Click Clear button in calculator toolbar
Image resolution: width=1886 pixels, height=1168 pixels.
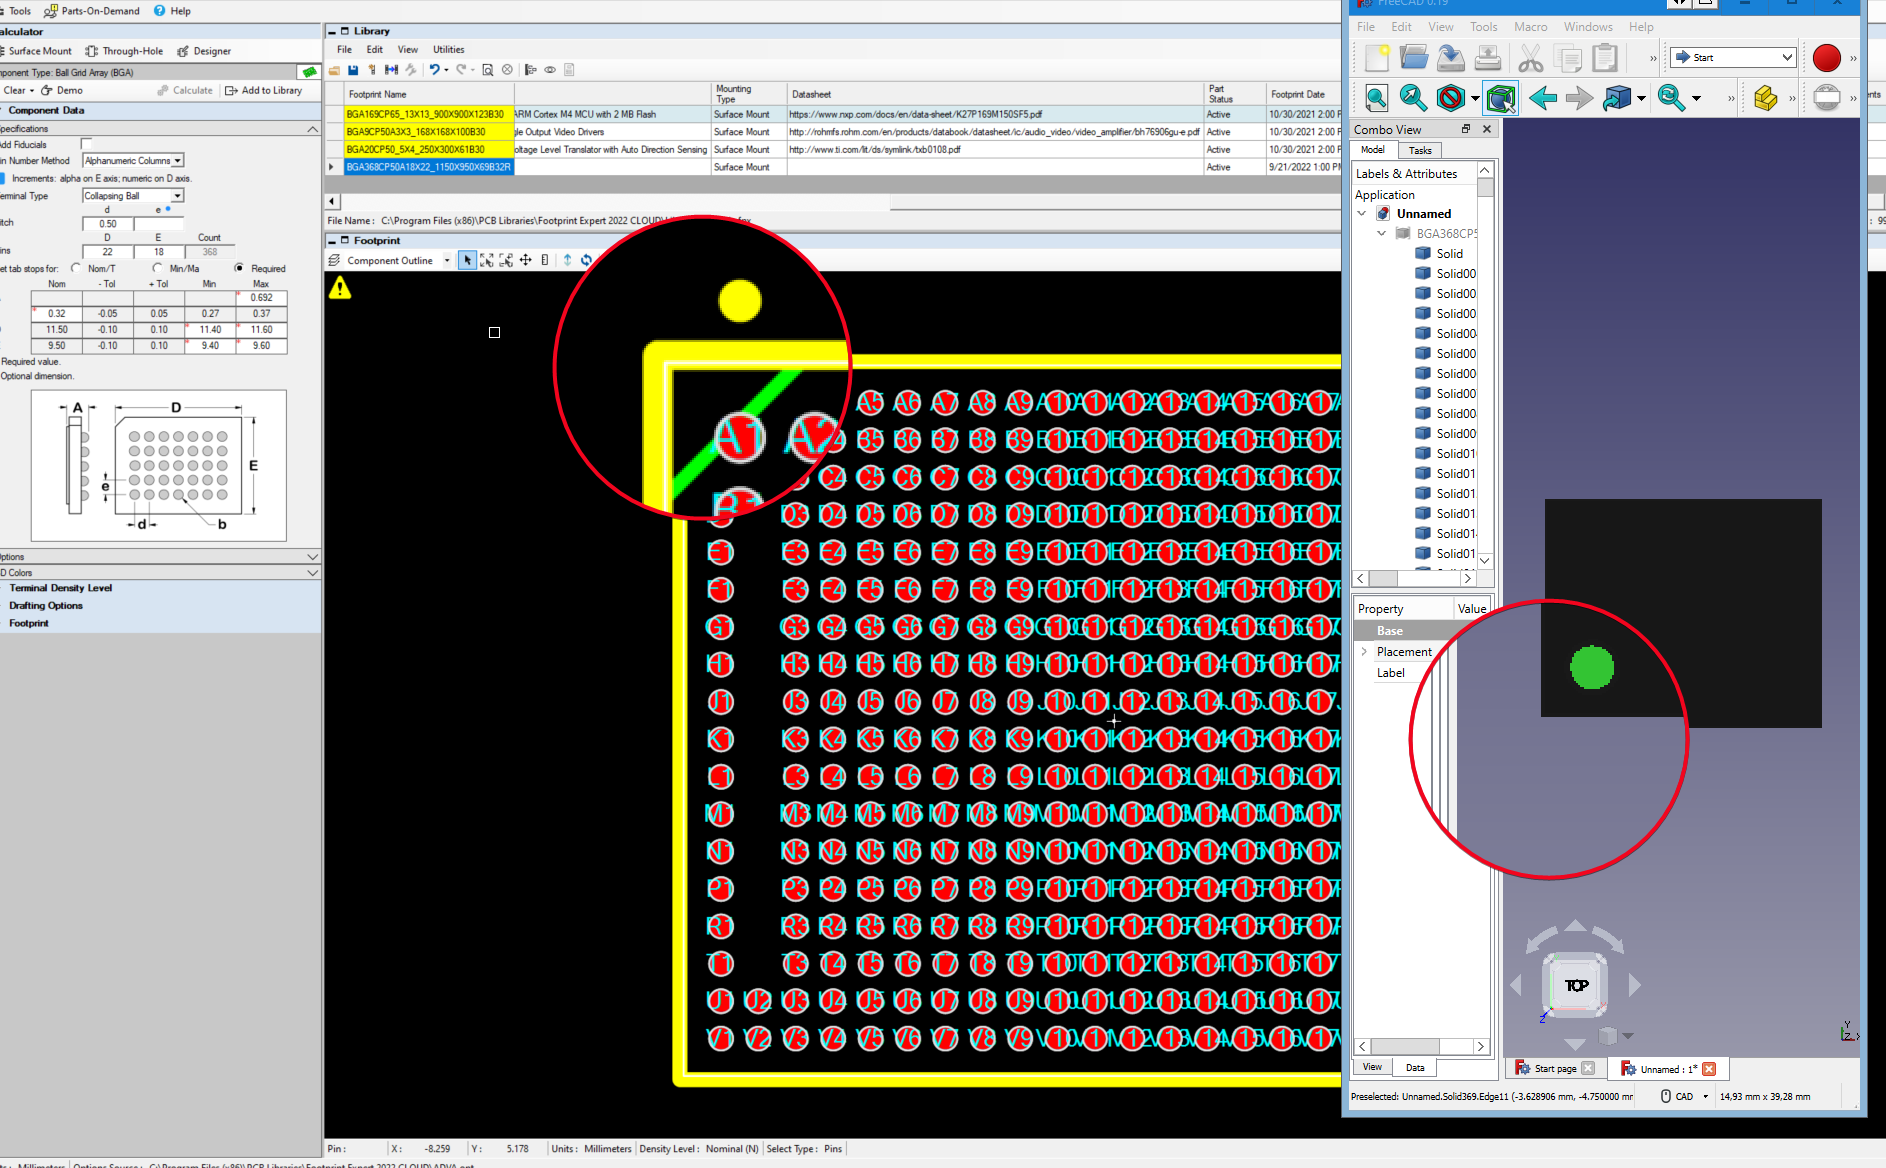point(17,90)
